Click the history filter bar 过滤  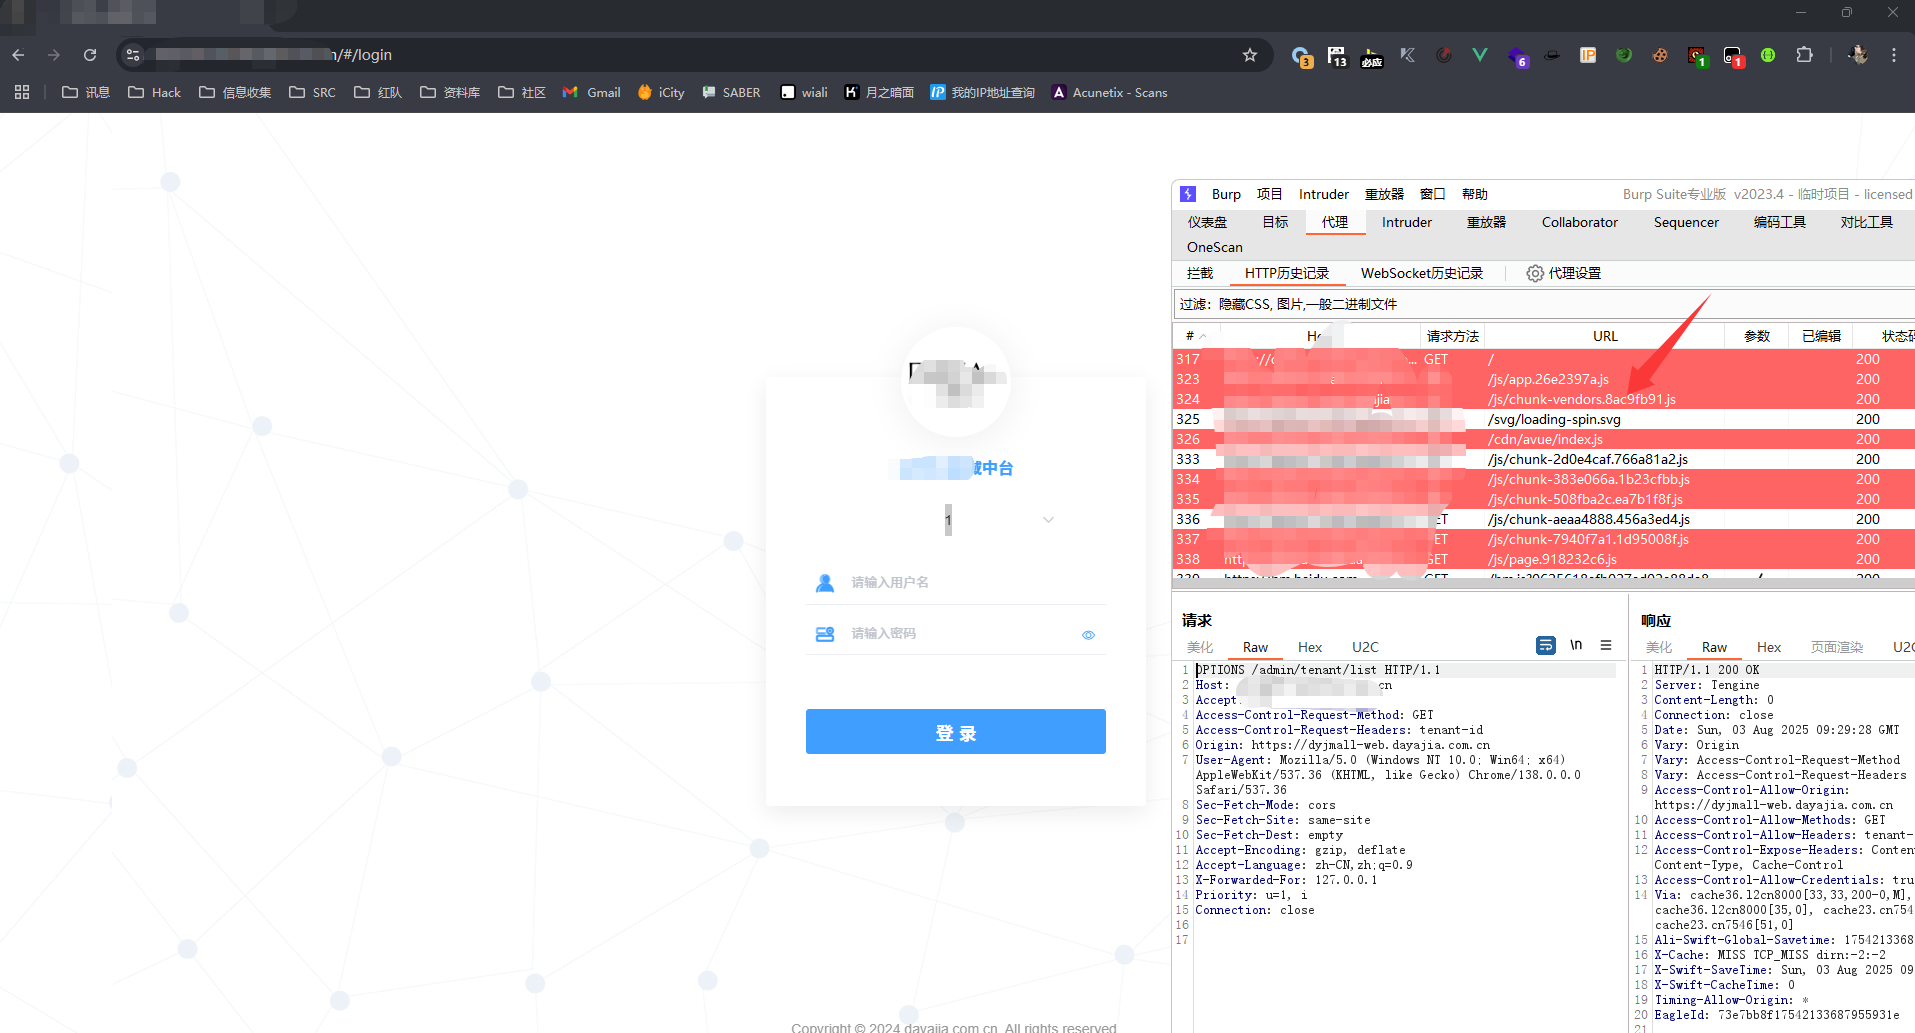1544,304
